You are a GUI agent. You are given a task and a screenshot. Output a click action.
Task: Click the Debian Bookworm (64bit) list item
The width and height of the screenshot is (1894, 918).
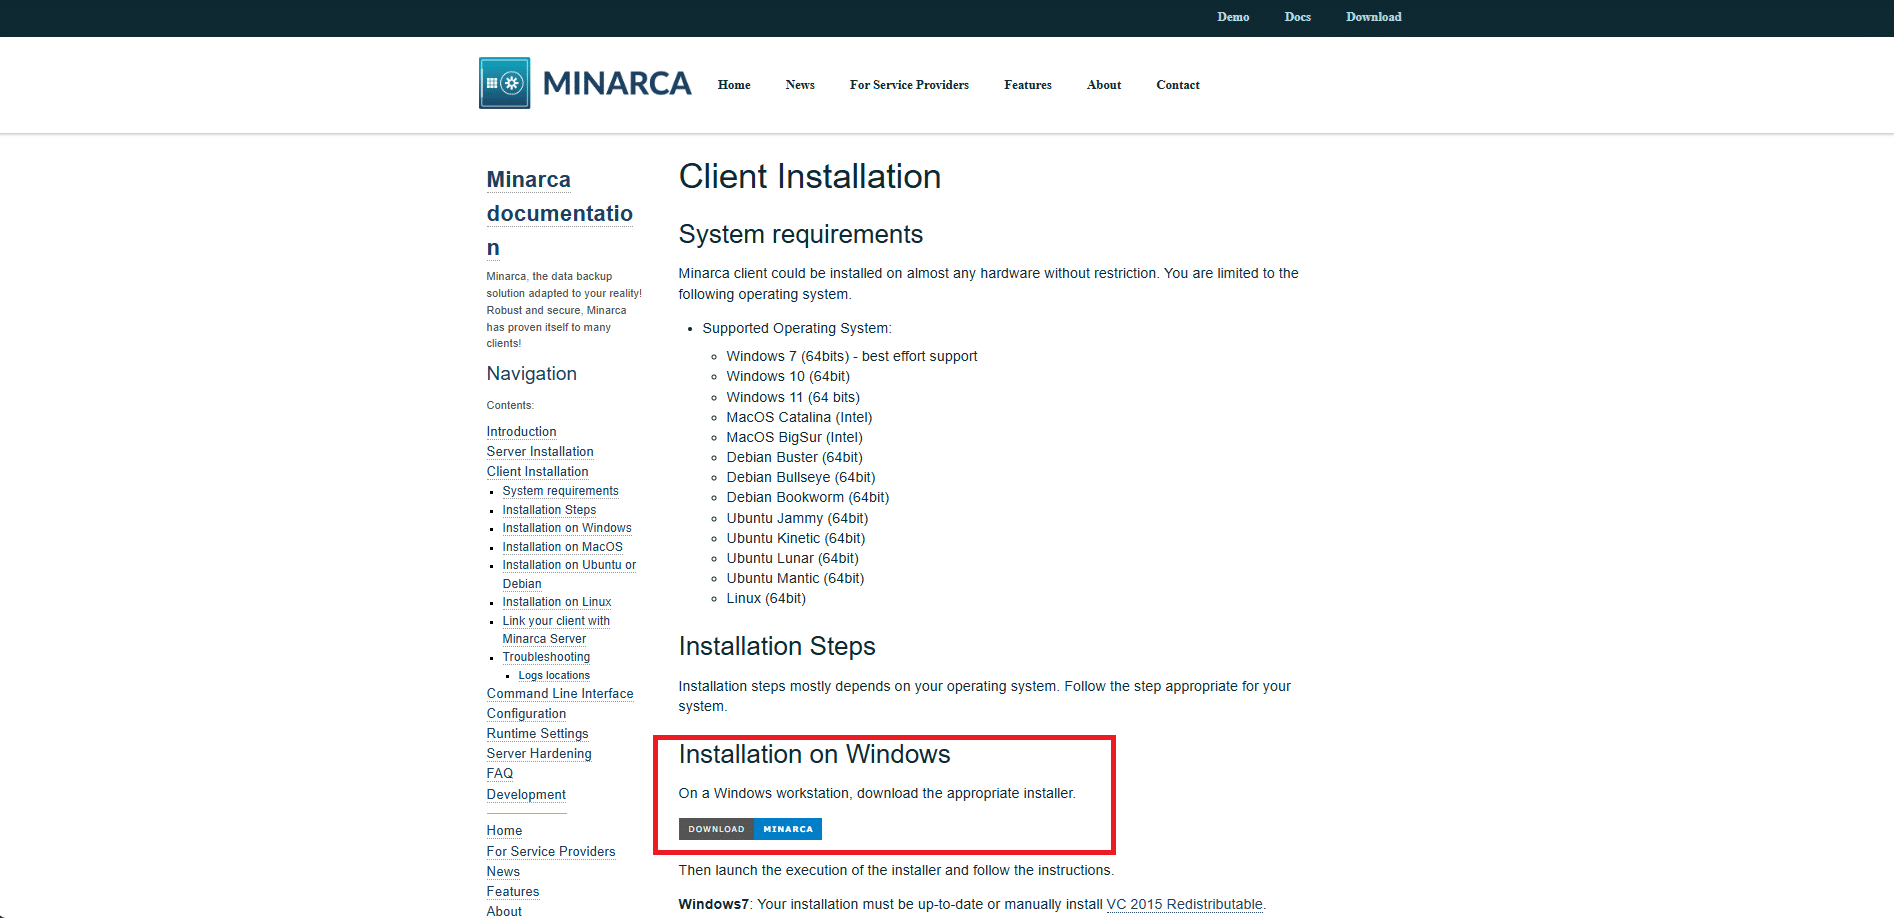(808, 497)
